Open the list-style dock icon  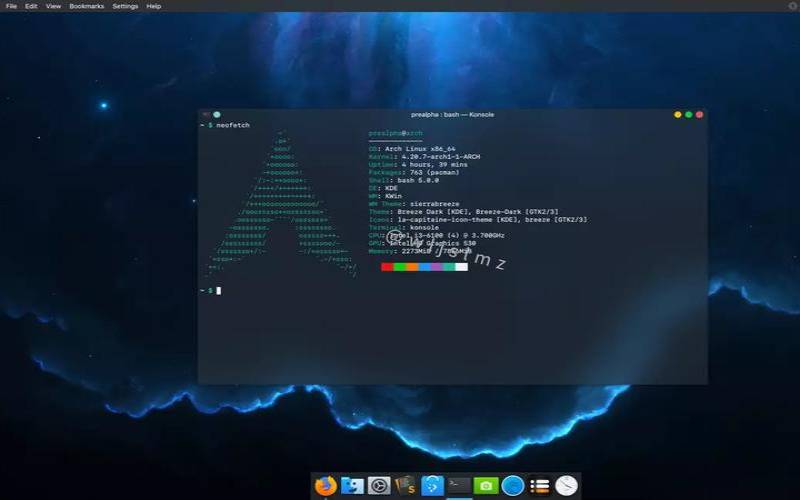pos(539,485)
